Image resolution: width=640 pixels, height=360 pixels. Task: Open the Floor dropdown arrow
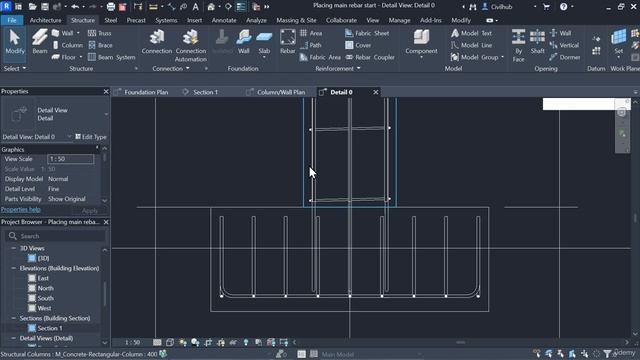81,57
